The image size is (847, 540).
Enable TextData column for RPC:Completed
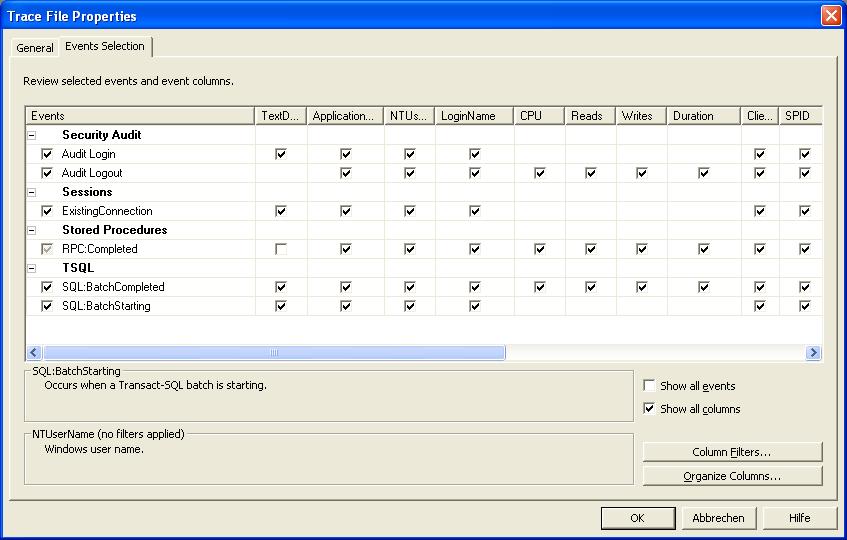(x=280, y=249)
